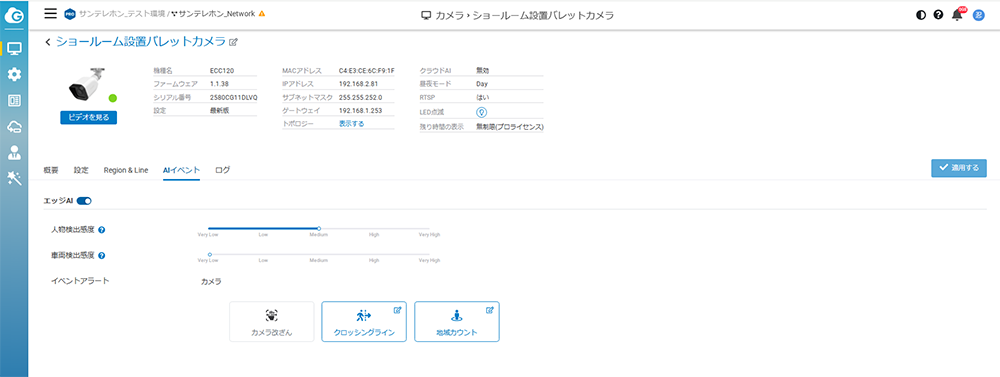Select the カメラ改ざん event card
1000x377 pixels.
point(272,322)
